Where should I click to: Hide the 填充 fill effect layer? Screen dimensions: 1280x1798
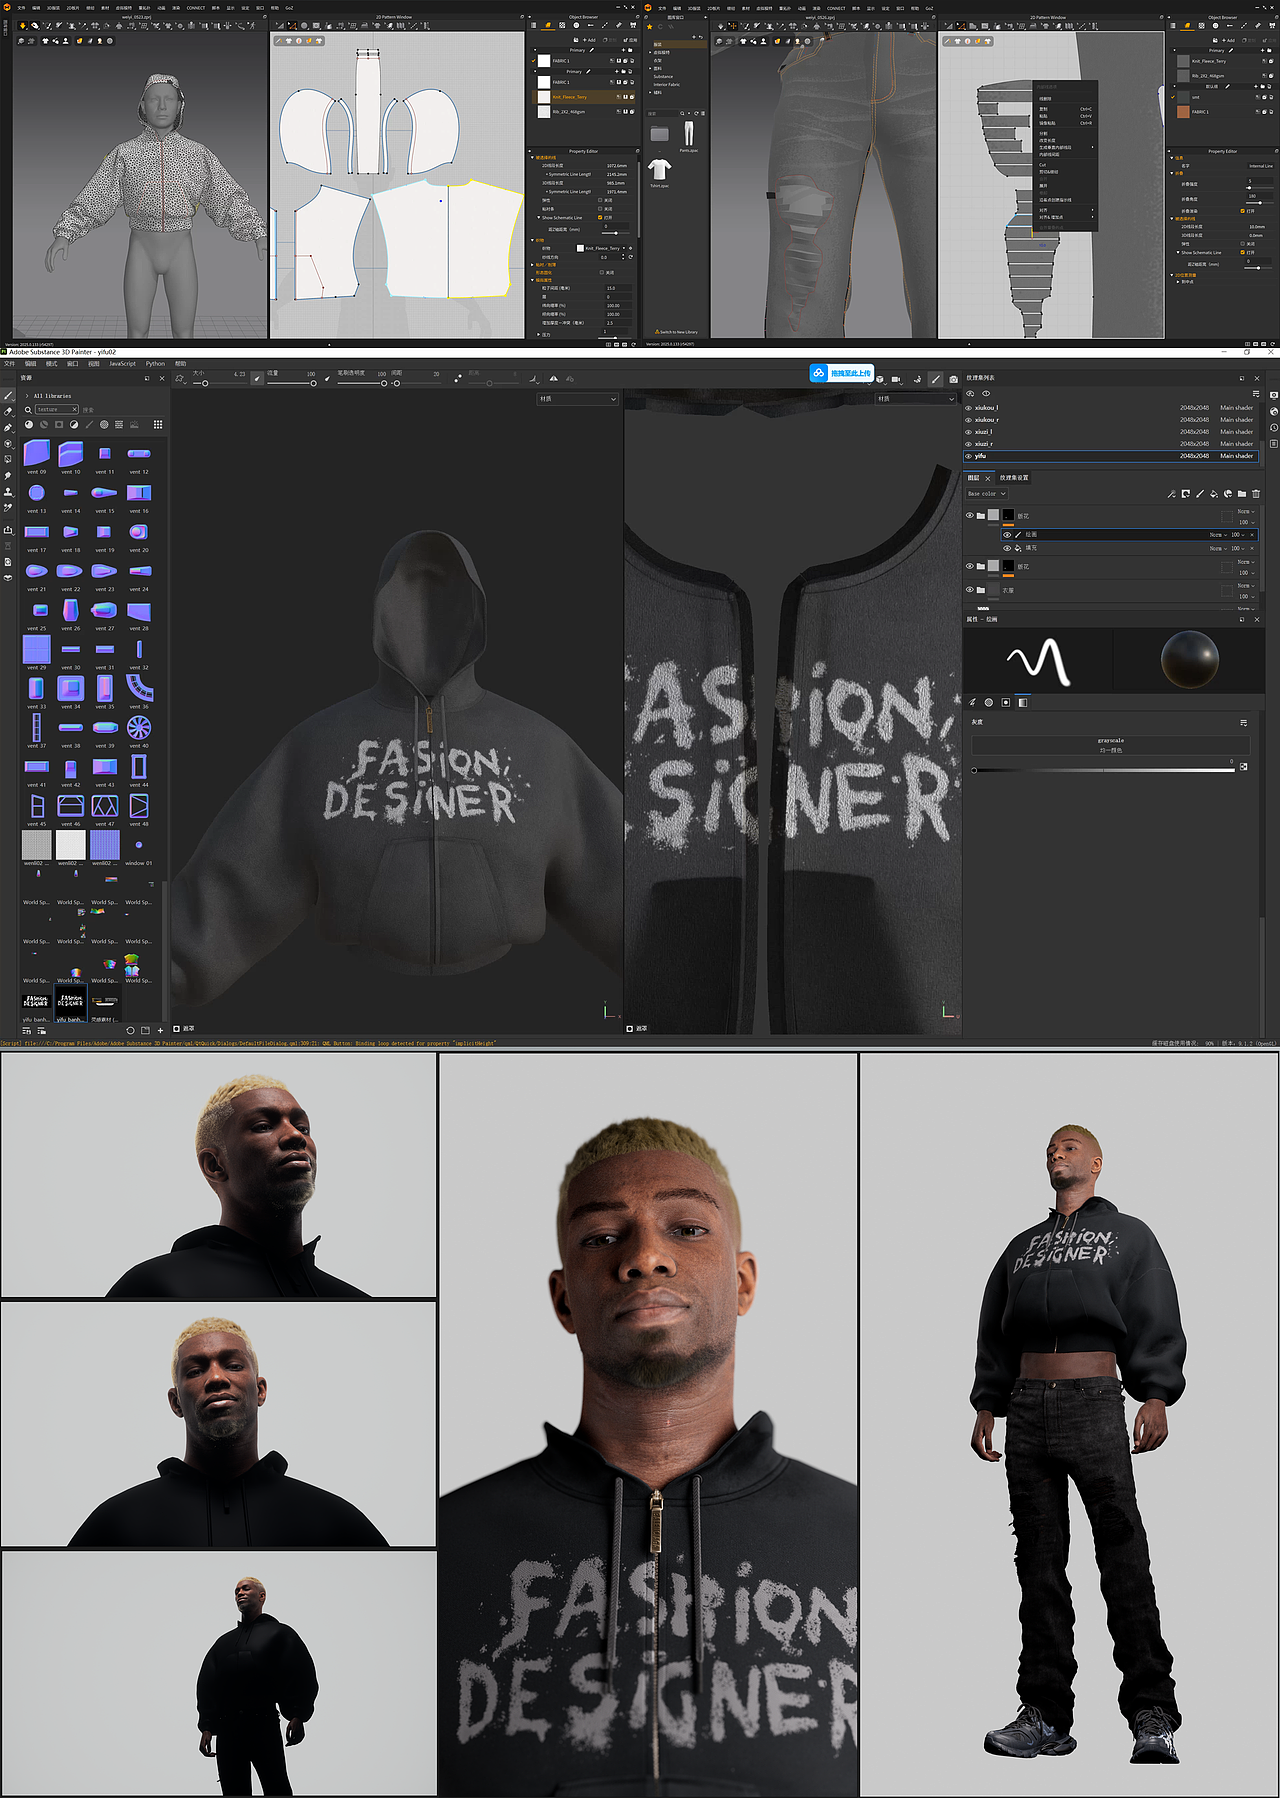pos(1007,548)
